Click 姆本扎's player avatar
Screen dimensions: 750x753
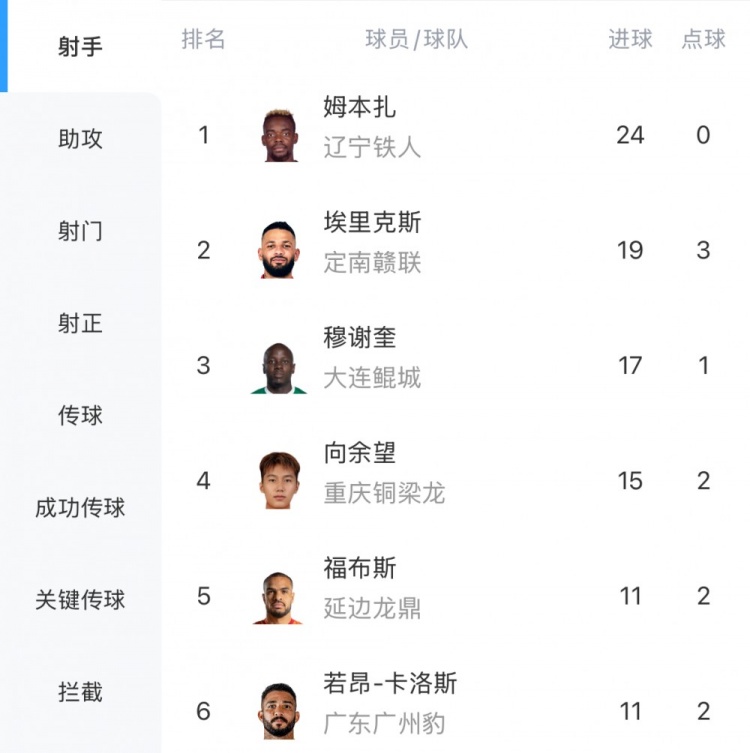pyautogui.click(x=279, y=135)
